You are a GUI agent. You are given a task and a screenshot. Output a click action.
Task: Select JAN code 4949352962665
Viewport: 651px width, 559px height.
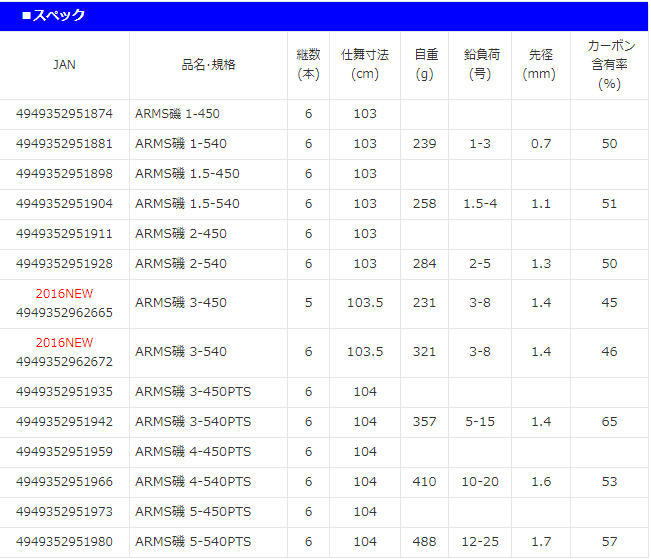click(x=64, y=313)
